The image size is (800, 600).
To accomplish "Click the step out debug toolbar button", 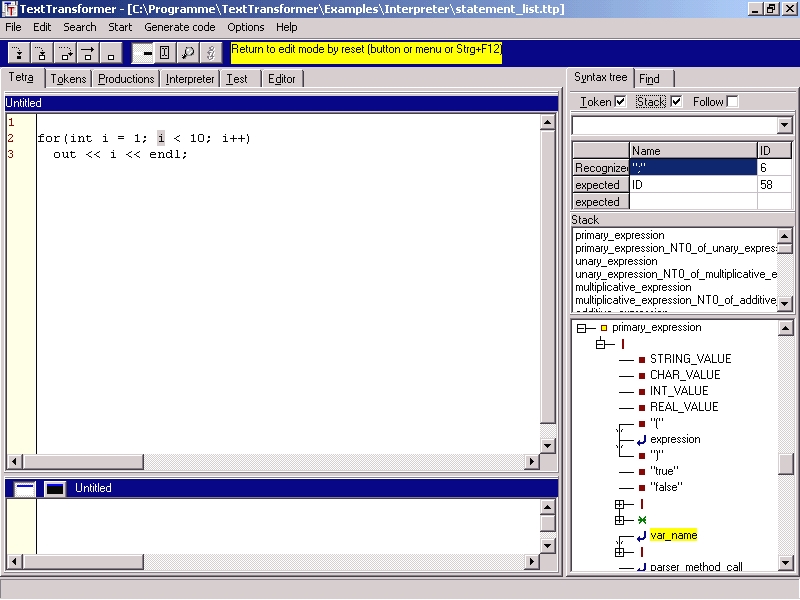I will (x=65, y=53).
